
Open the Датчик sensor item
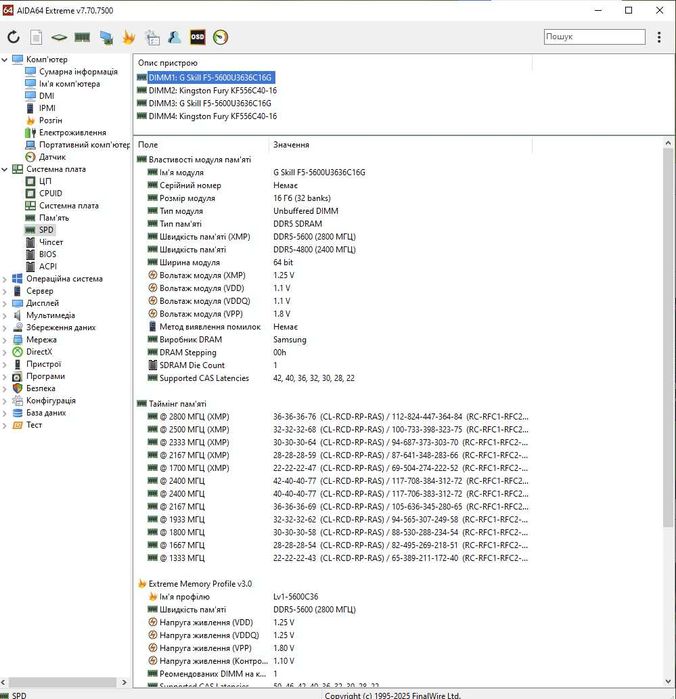click(x=52, y=157)
